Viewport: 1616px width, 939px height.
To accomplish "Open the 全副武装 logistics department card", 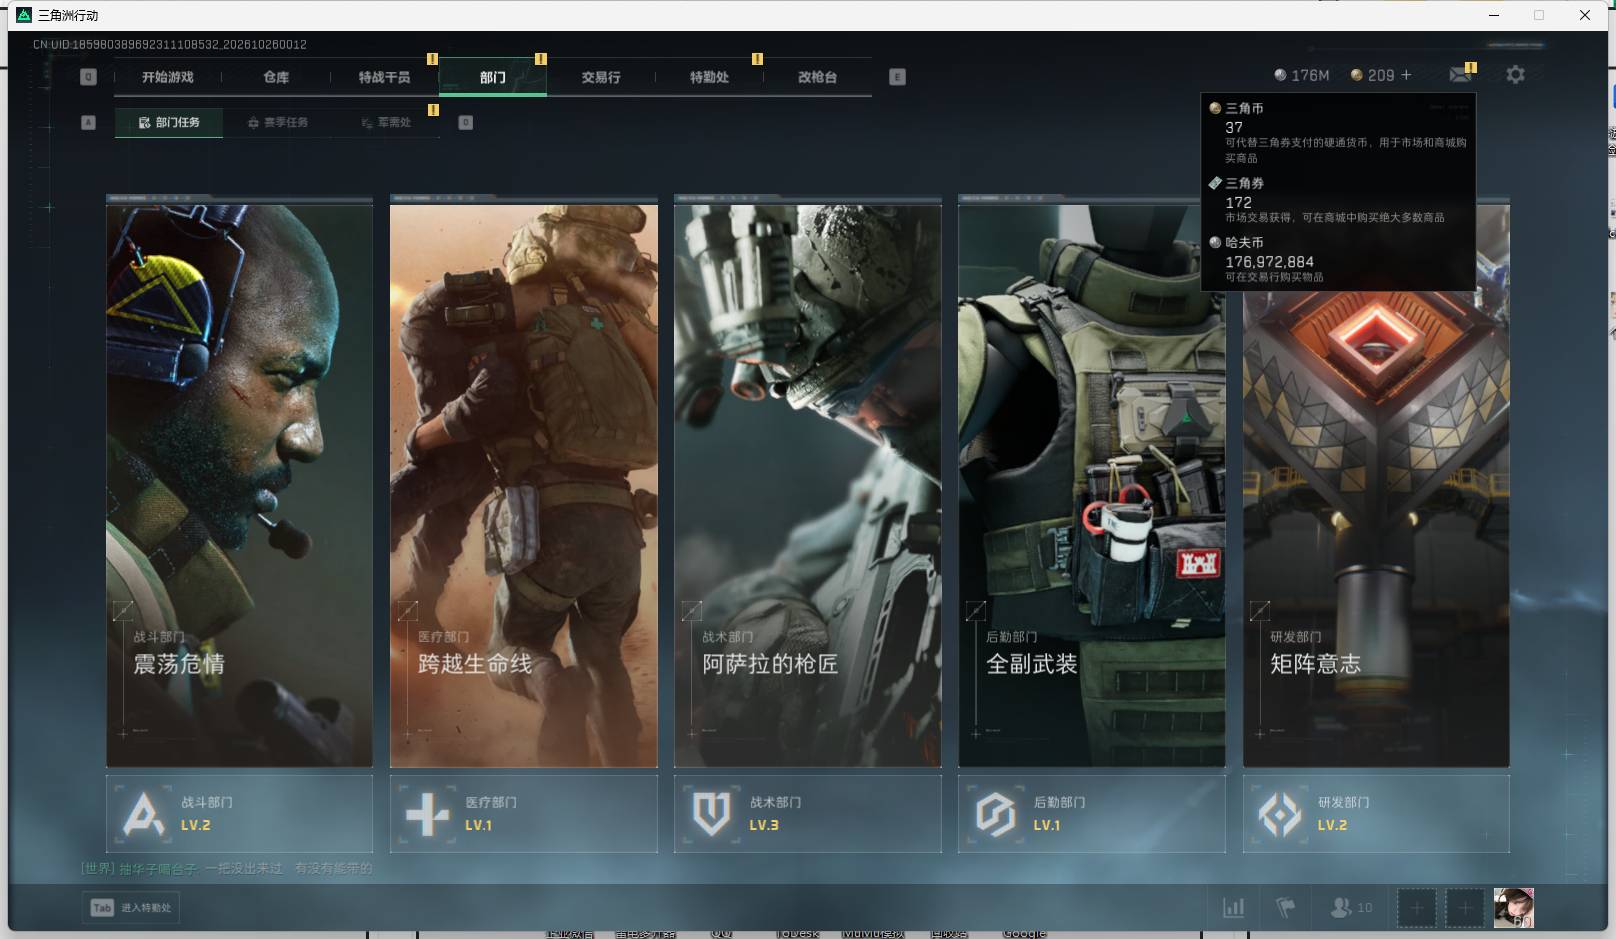I will pyautogui.click(x=1091, y=481).
